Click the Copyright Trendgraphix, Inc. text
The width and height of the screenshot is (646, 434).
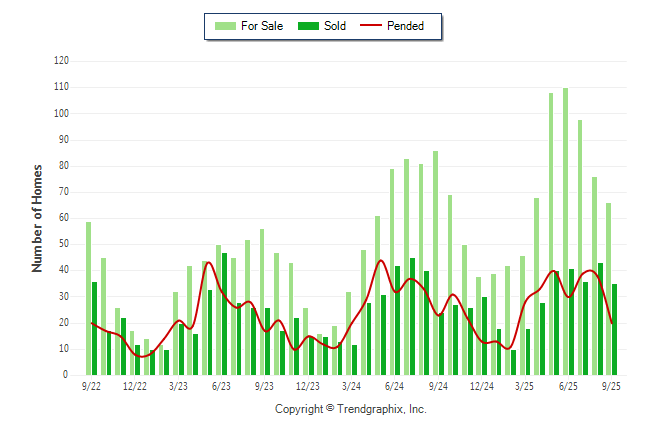(350, 409)
